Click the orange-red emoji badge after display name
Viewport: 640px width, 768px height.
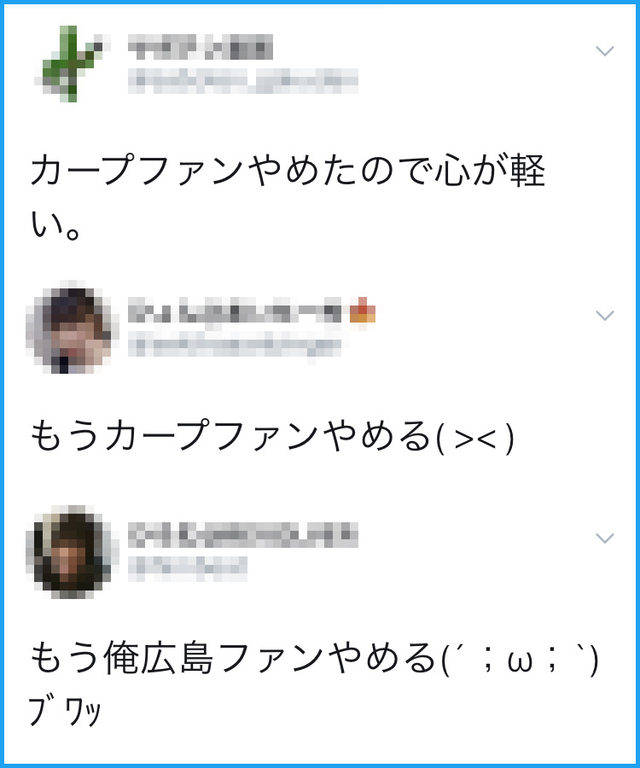click(x=362, y=312)
